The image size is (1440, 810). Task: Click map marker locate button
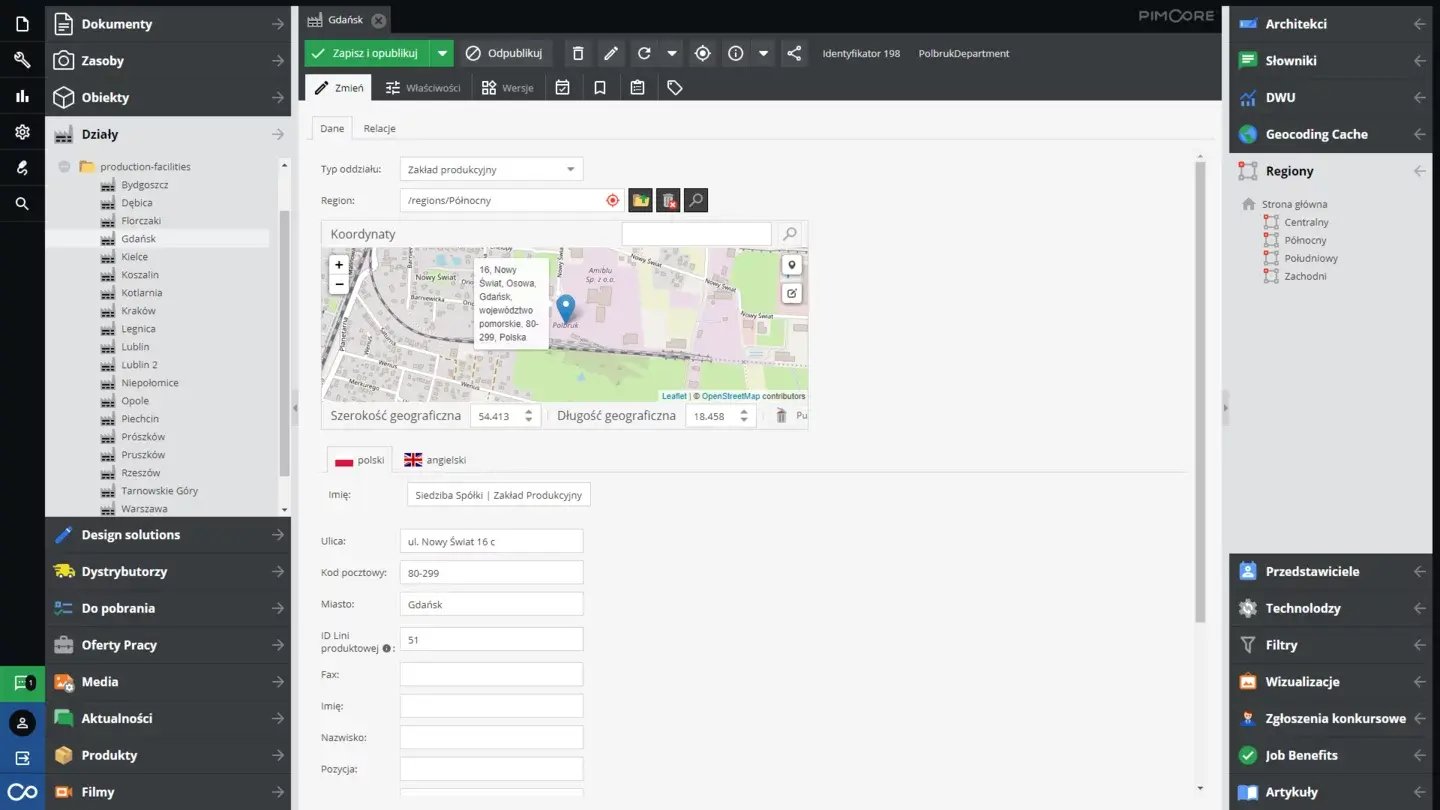(x=792, y=265)
